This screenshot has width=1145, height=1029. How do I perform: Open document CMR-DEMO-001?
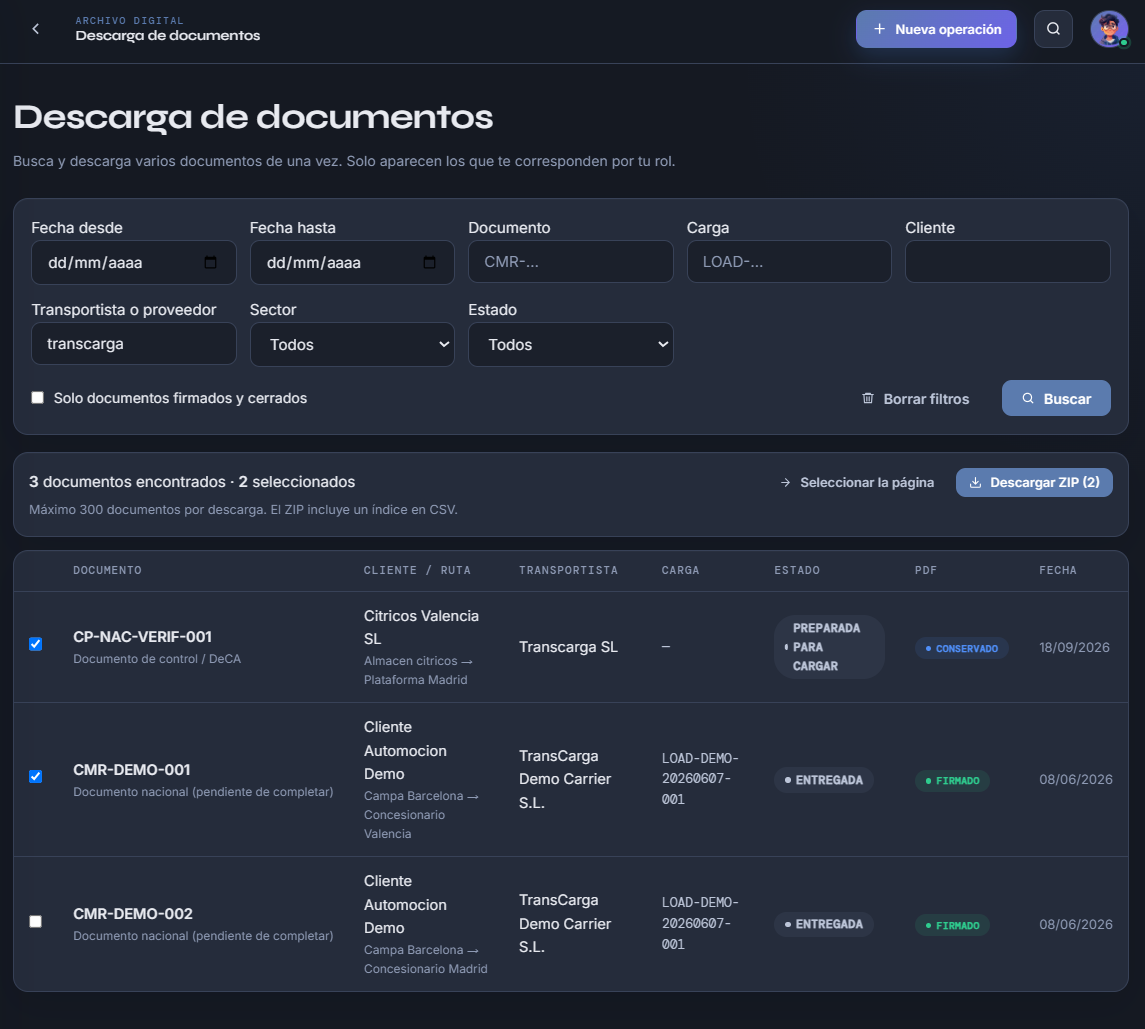point(131,770)
